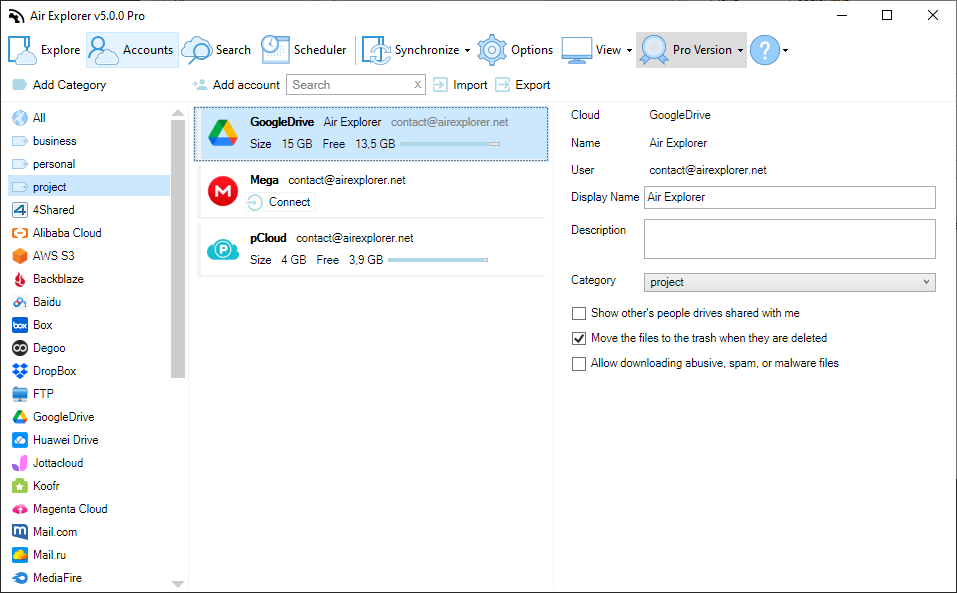This screenshot has height=593, width=957.
Task: Open the Scheduler
Action: click(303, 50)
